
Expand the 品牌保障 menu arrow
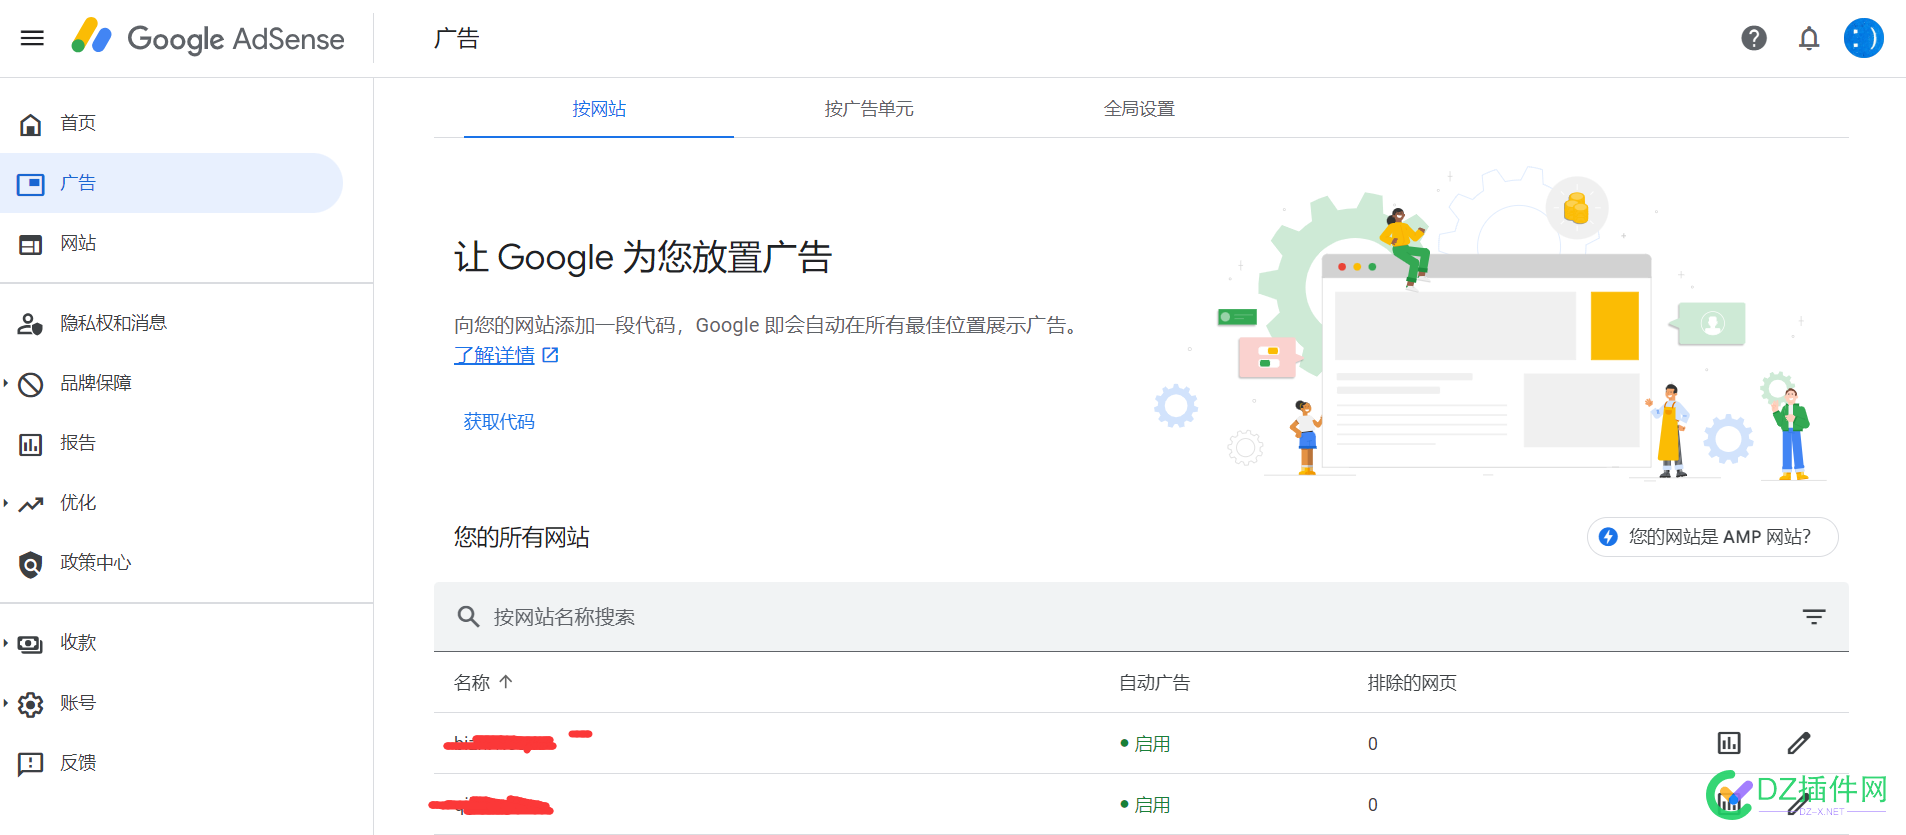pyautogui.click(x=5, y=383)
